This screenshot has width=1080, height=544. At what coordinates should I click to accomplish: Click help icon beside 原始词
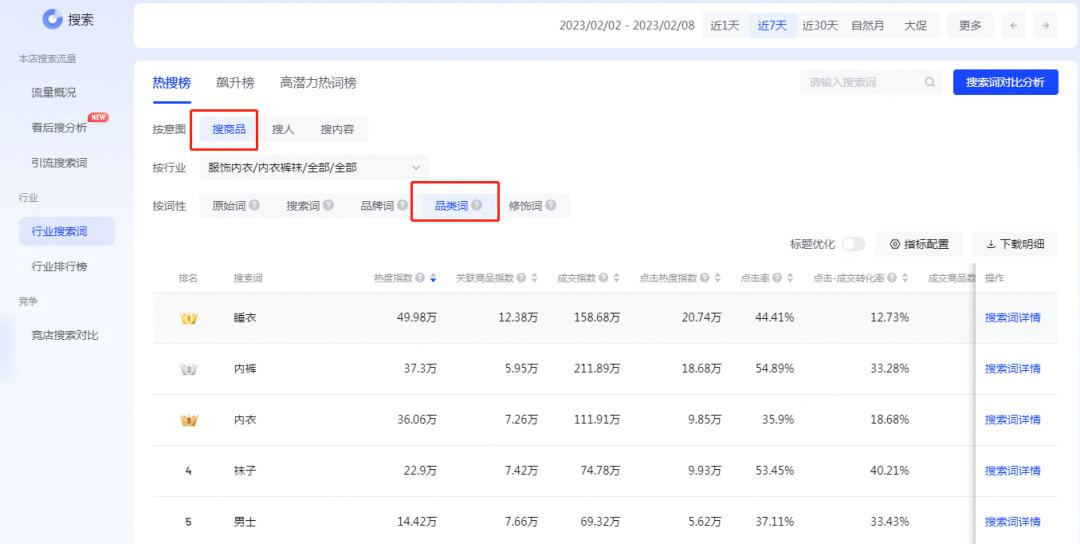click(254, 205)
